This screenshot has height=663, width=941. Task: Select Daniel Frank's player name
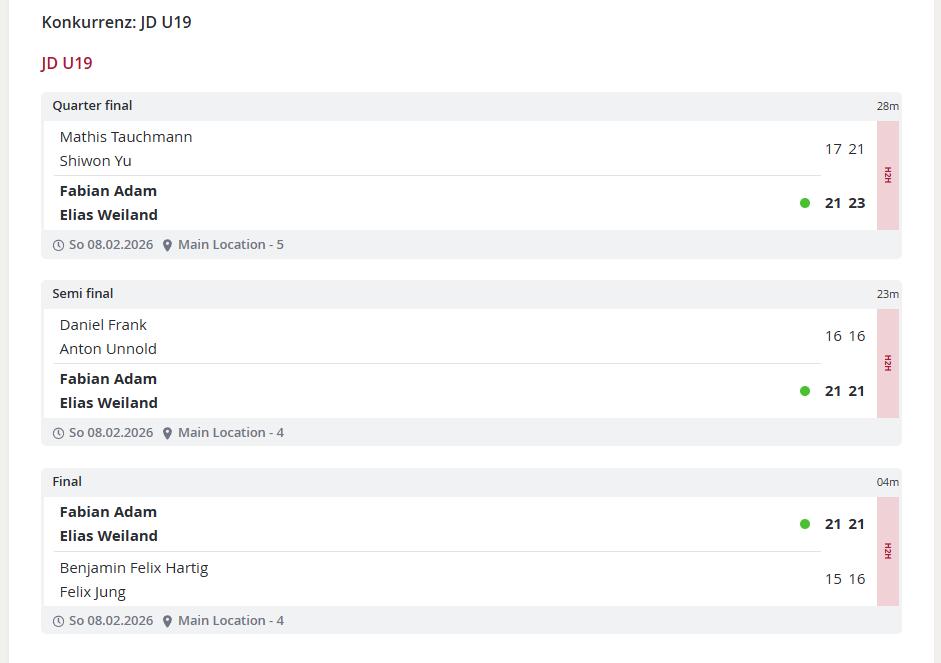103,325
